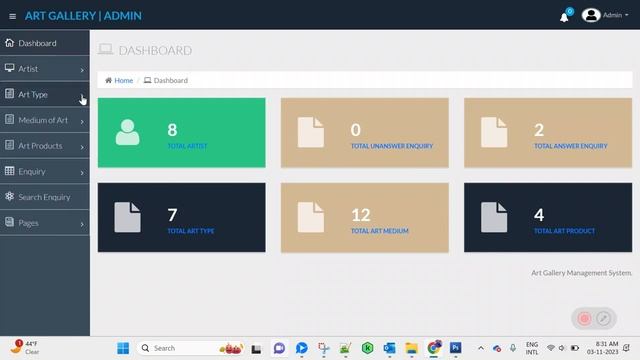Open Outlook from the taskbar
Image resolution: width=640 pixels, height=360 pixels.
click(389, 348)
